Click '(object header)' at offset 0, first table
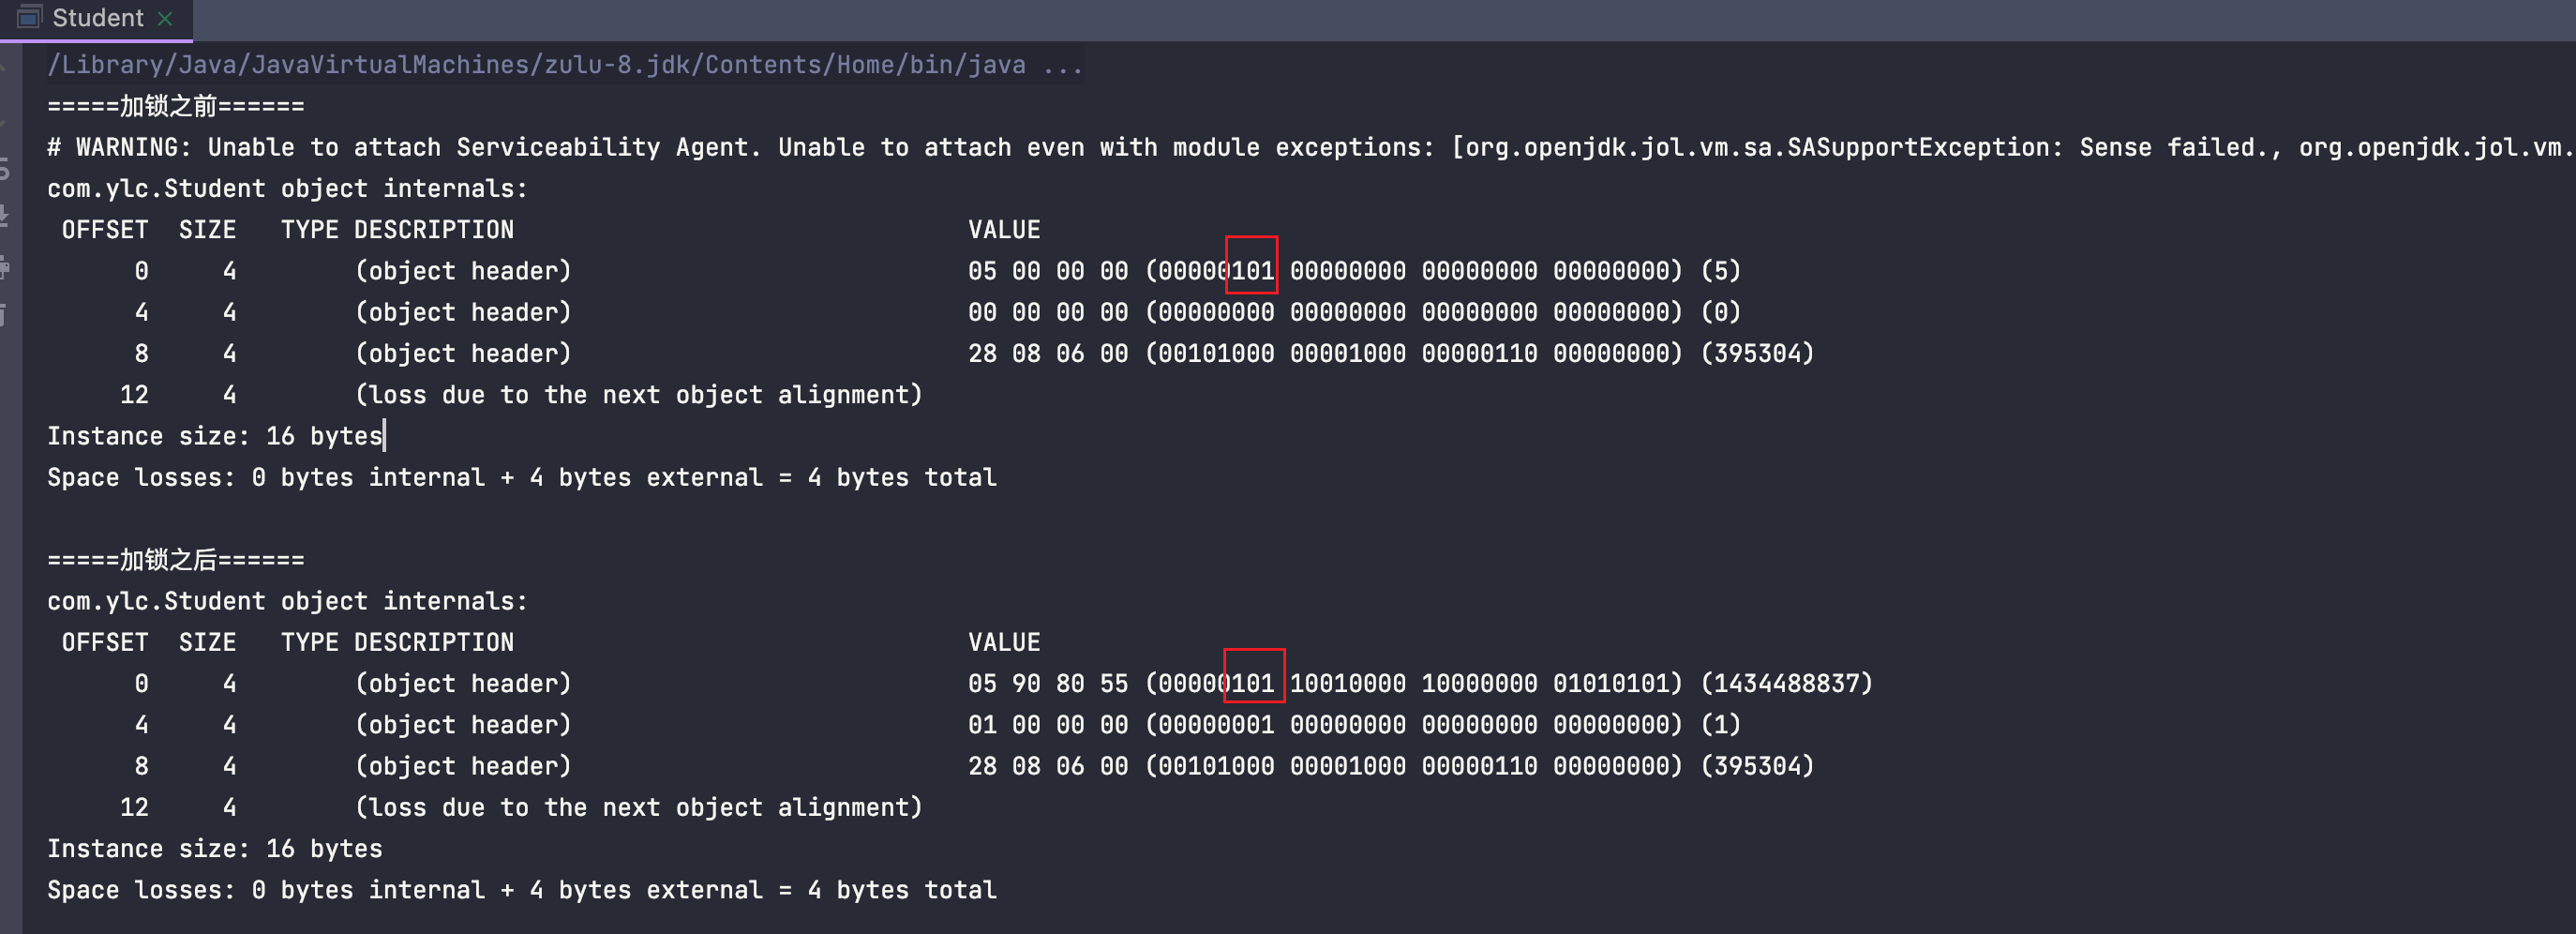Viewport: 2576px width, 934px height. pyautogui.click(x=463, y=271)
